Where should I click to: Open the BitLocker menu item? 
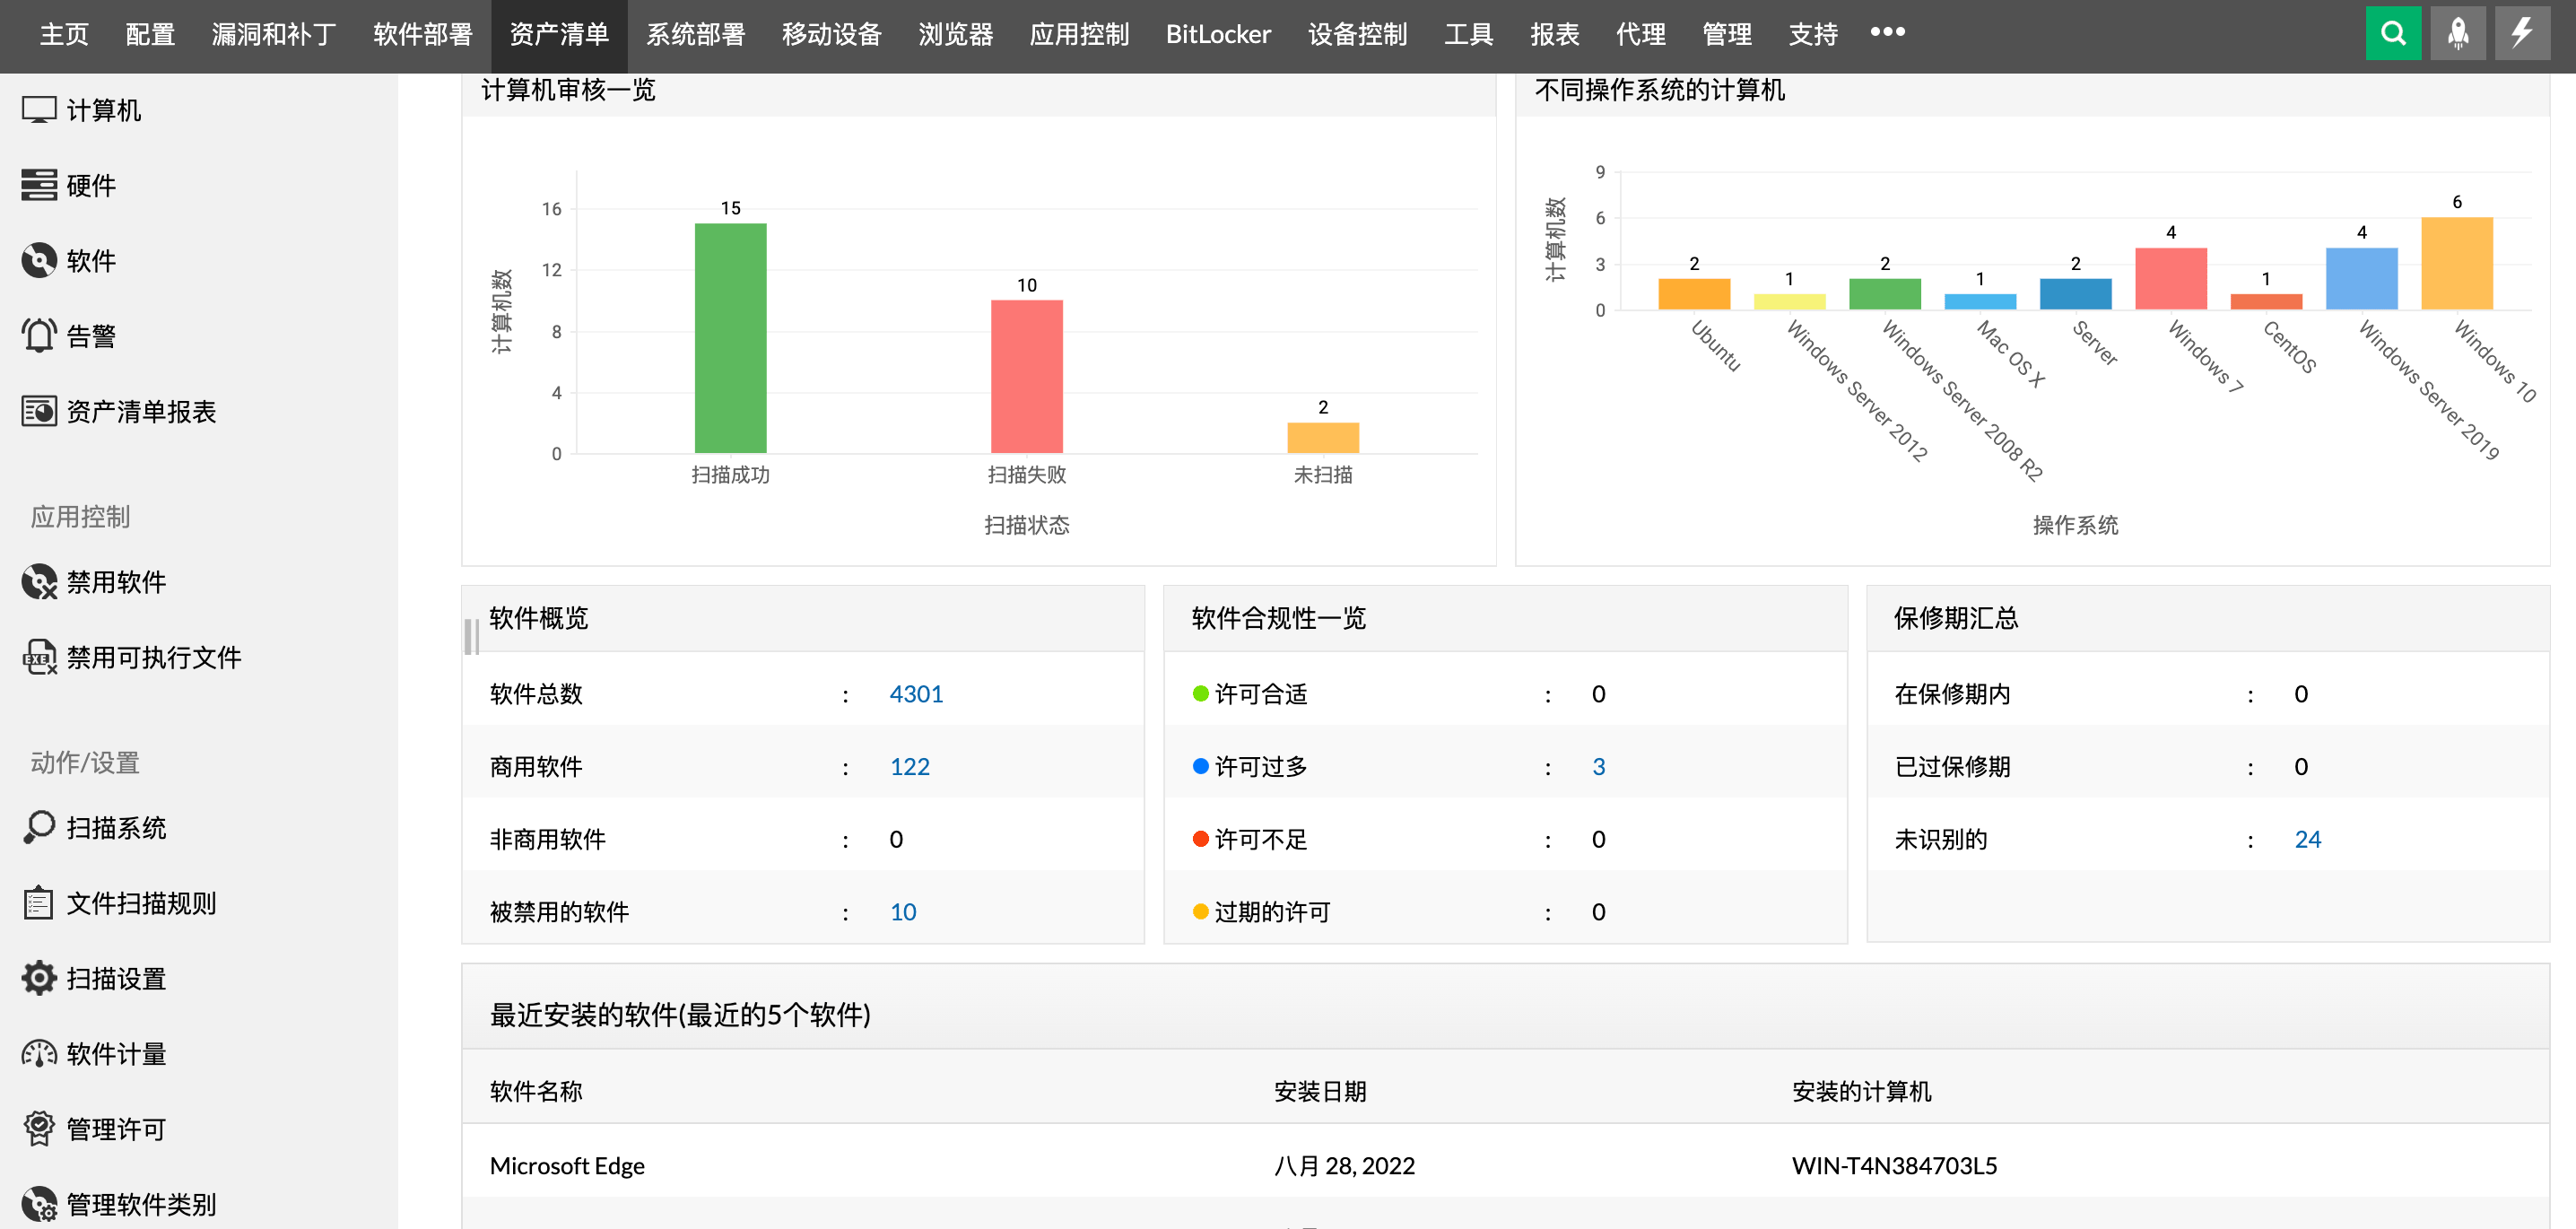click(x=1218, y=33)
